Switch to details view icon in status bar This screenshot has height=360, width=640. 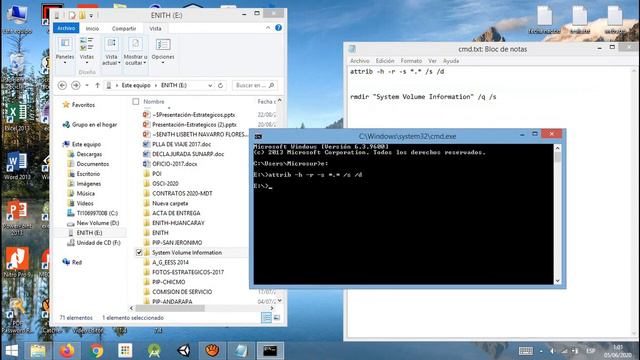pos(266,318)
